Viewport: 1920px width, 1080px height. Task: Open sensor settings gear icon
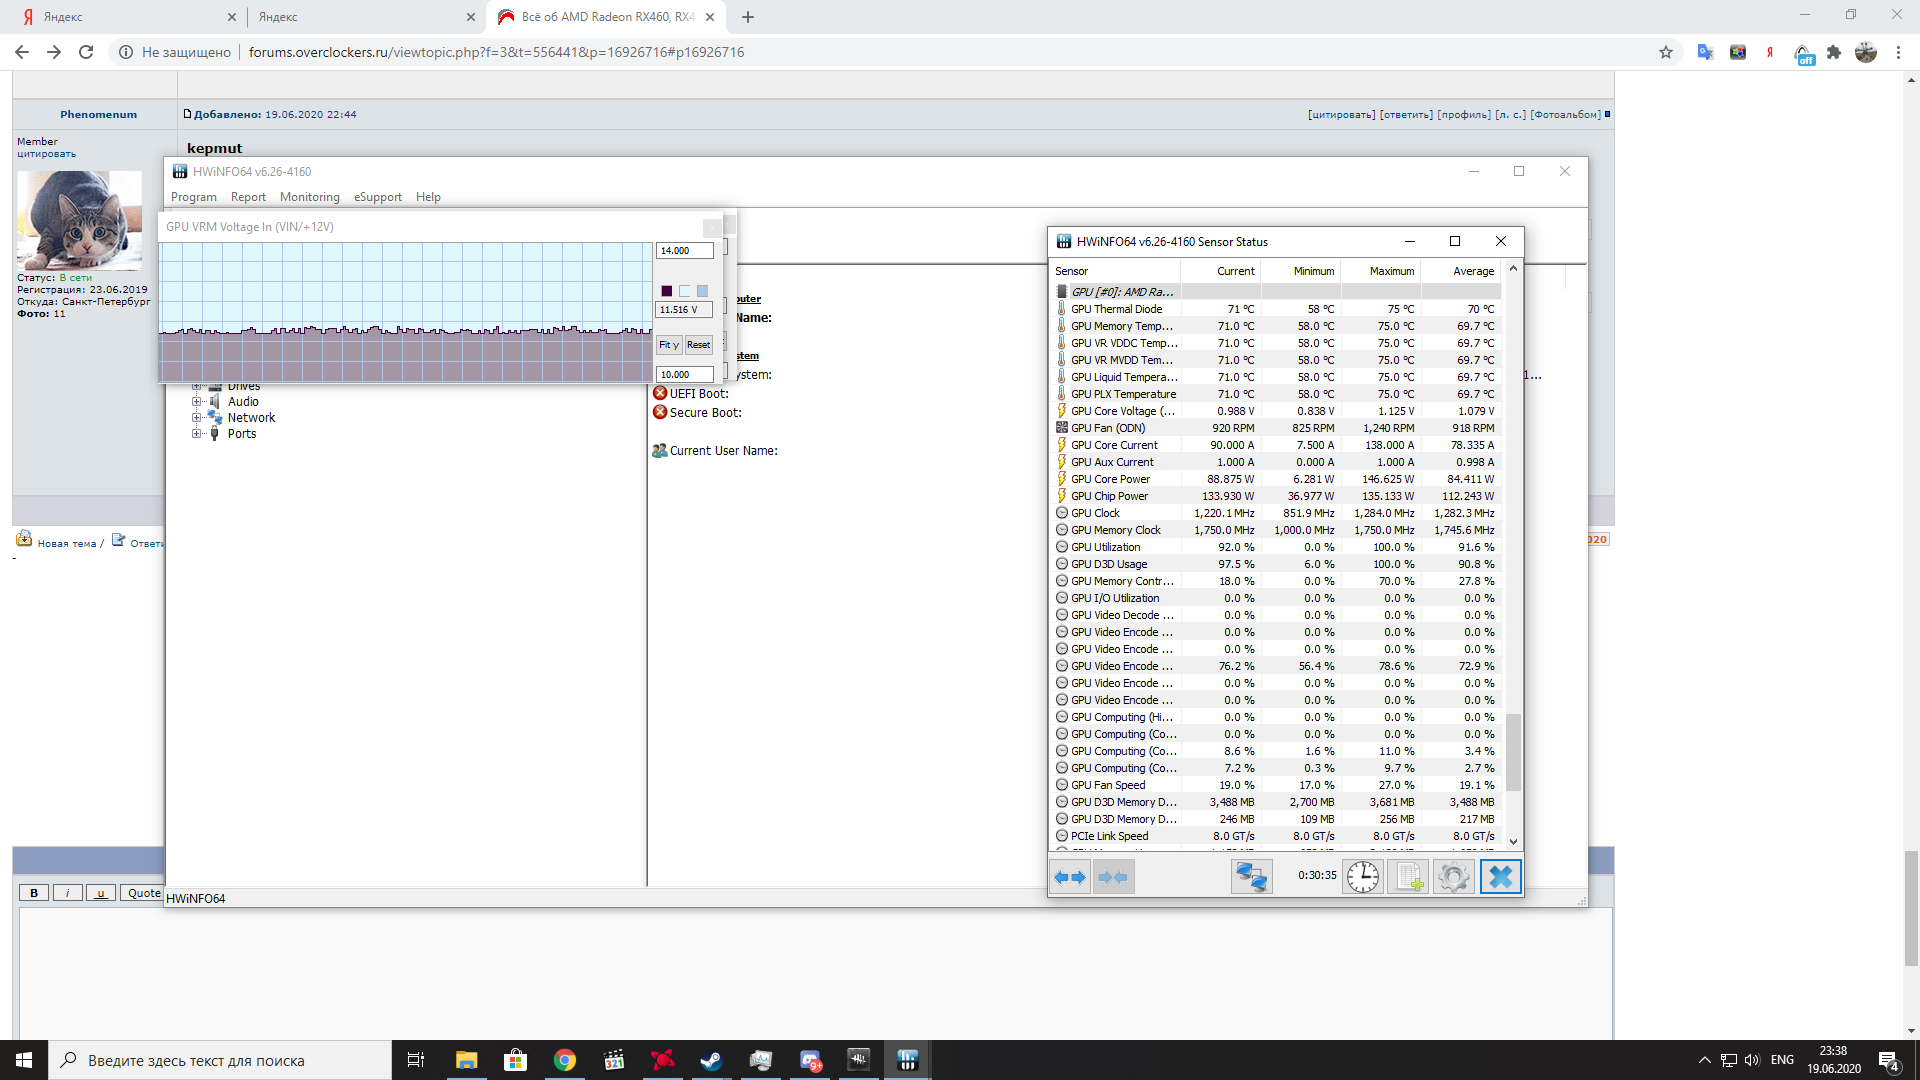click(1453, 877)
